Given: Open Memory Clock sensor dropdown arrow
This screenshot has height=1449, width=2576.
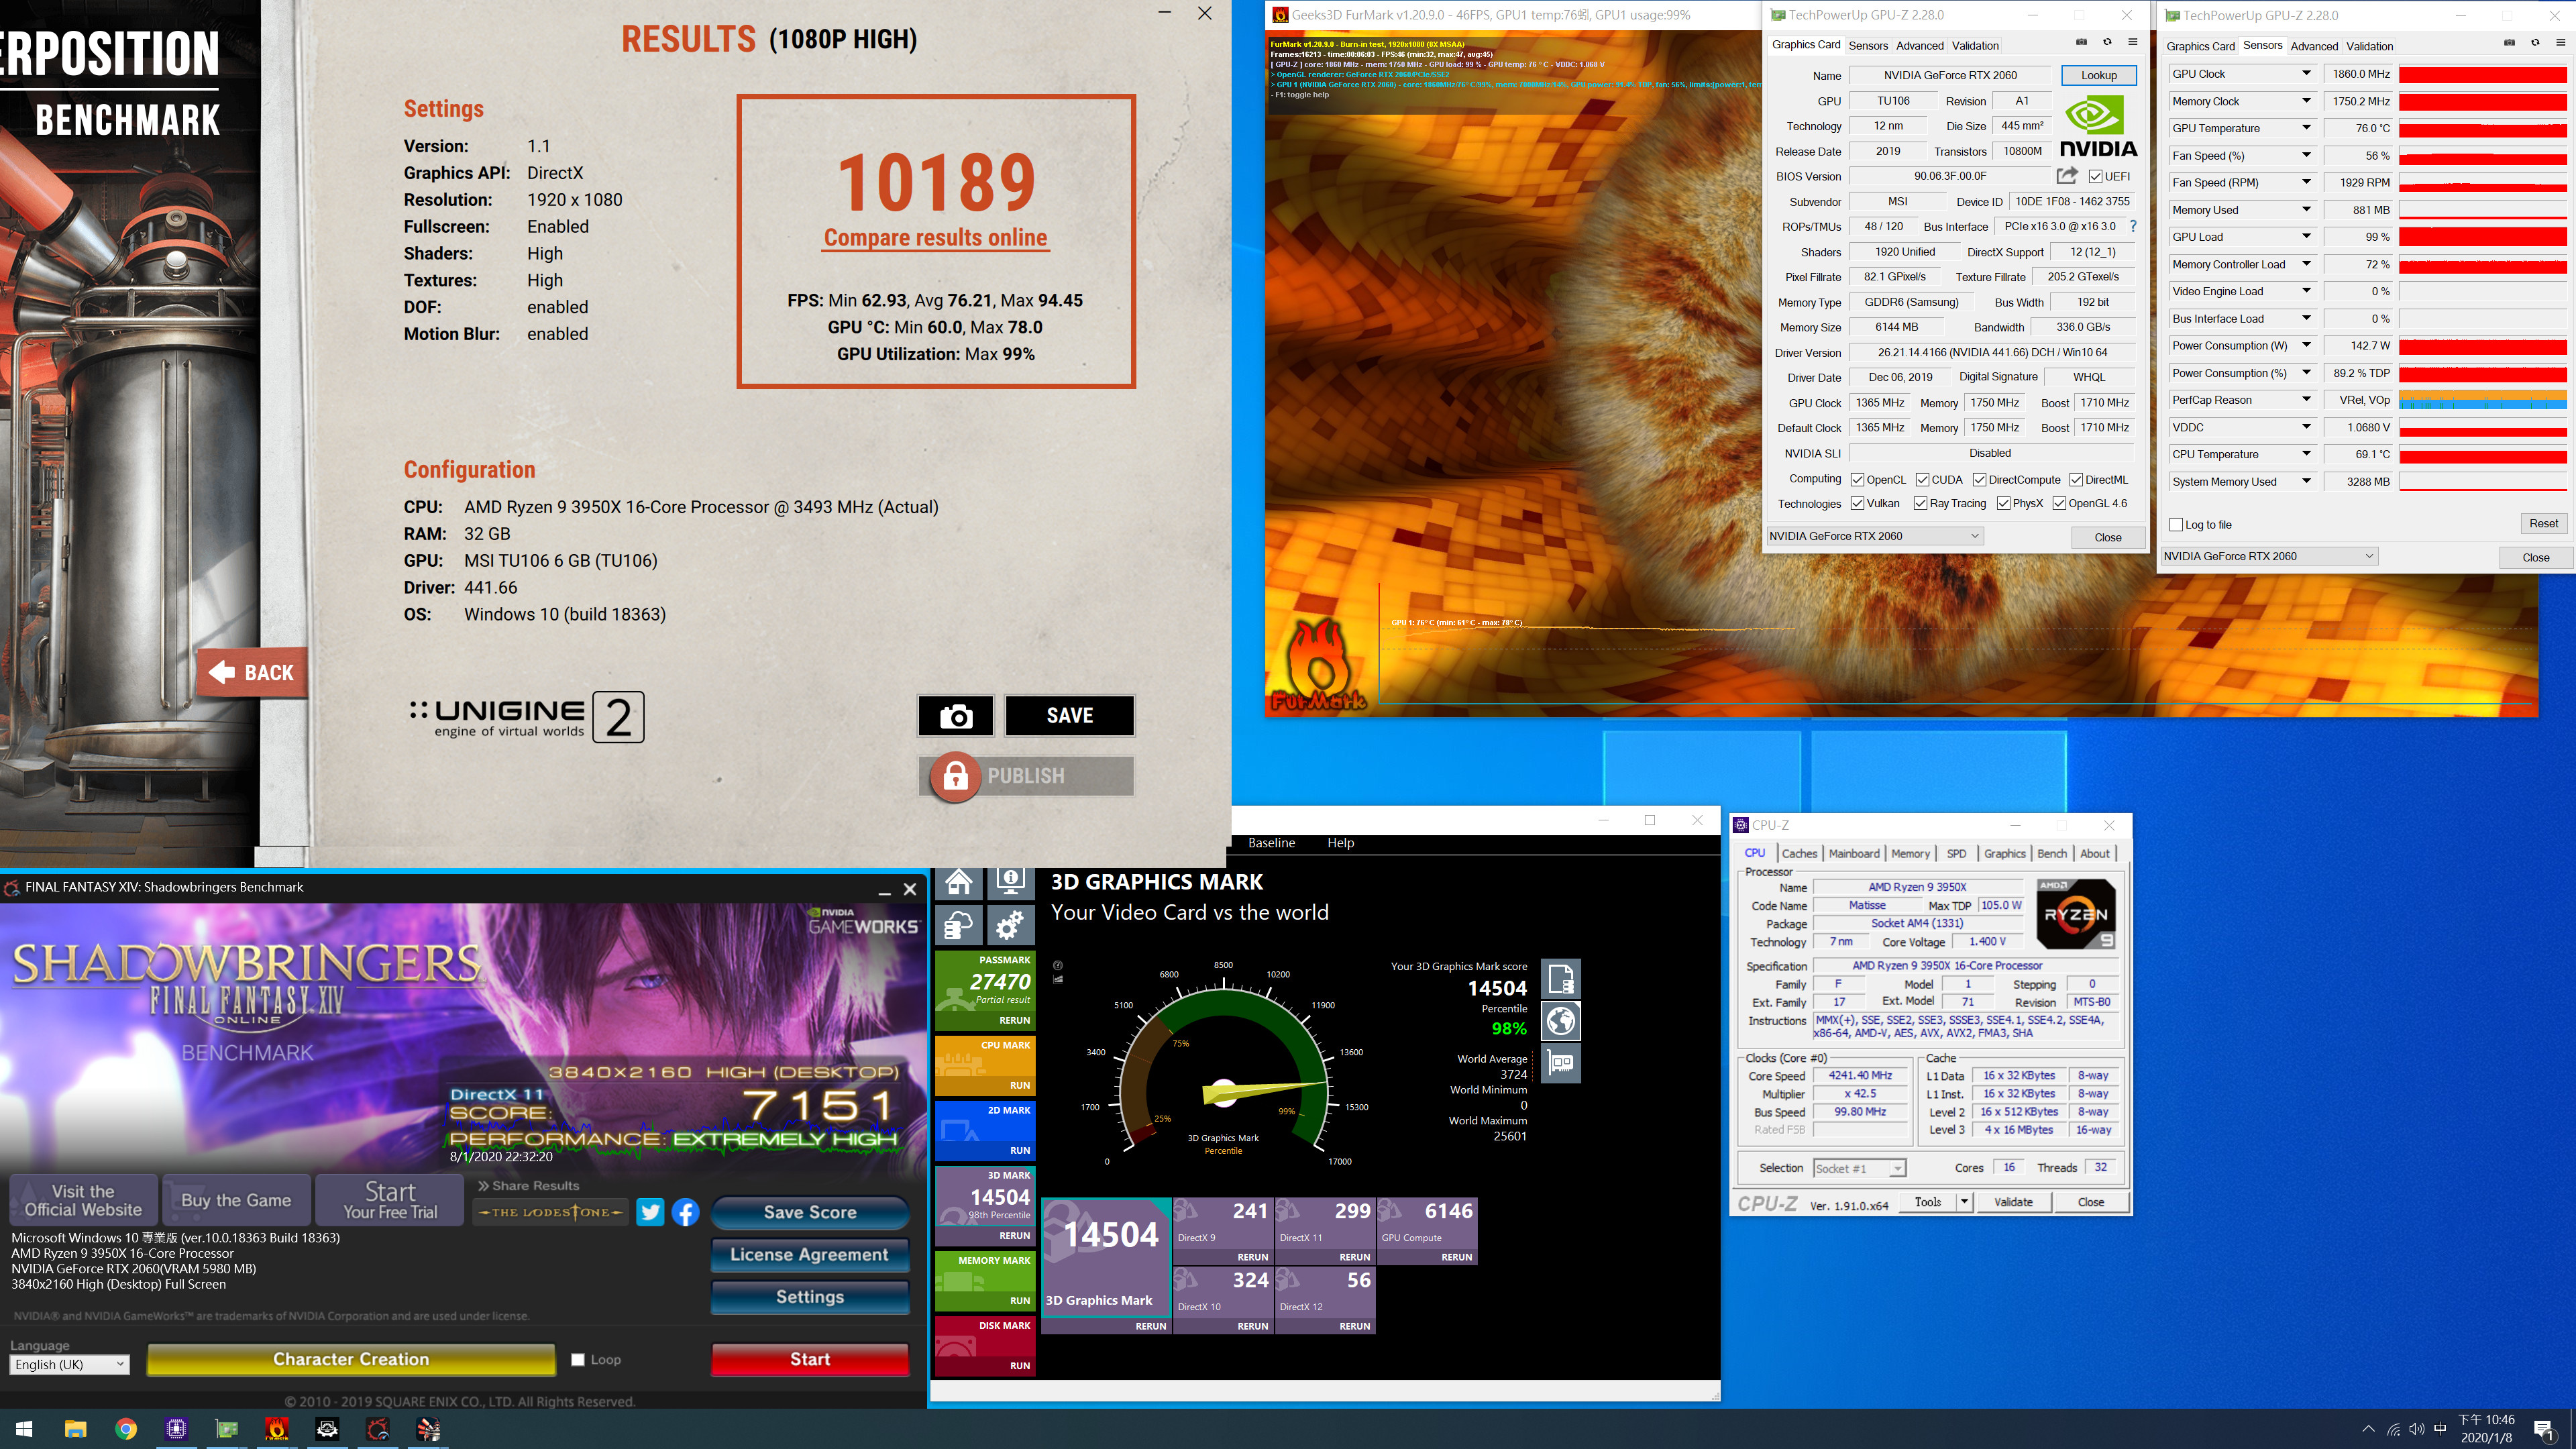Looking at the screenshot, I should [2306, 100].
